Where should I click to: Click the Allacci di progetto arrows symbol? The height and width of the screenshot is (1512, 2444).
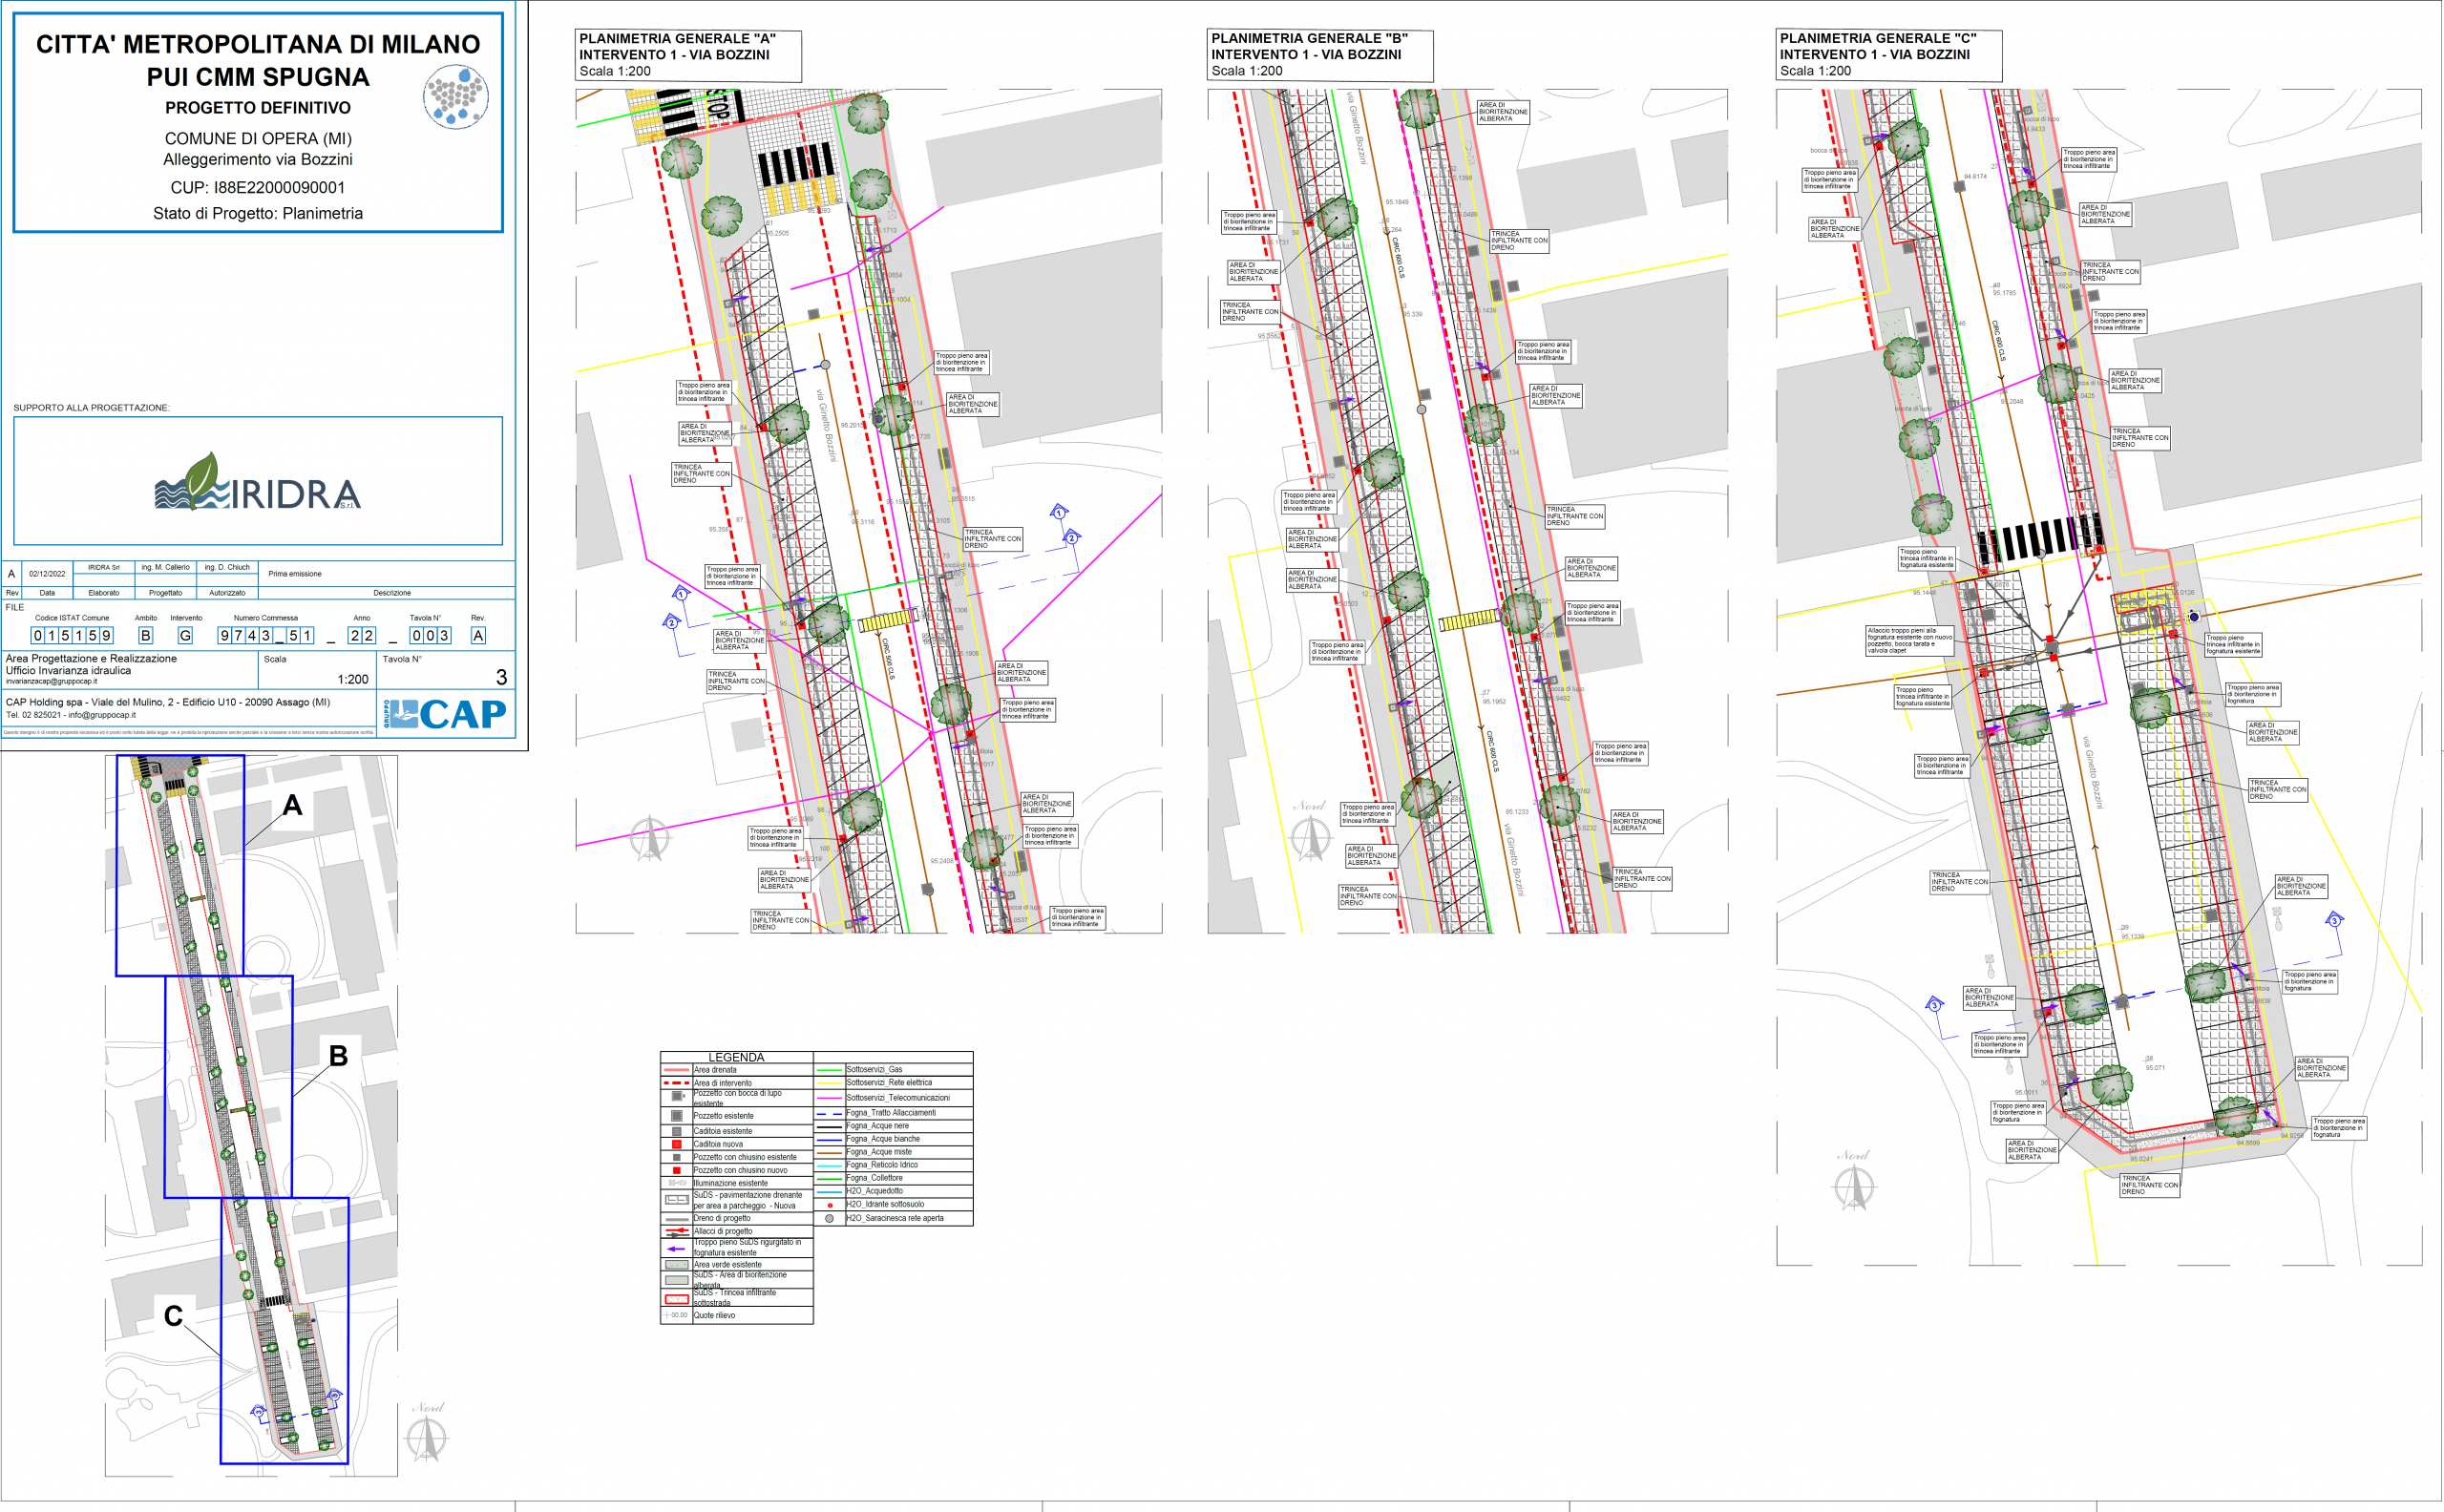click(x=676, y=1231)
